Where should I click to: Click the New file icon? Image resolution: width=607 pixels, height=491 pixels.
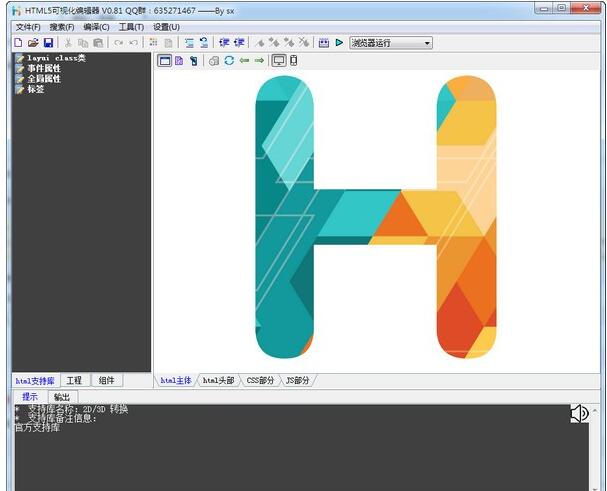coord(18,43)
